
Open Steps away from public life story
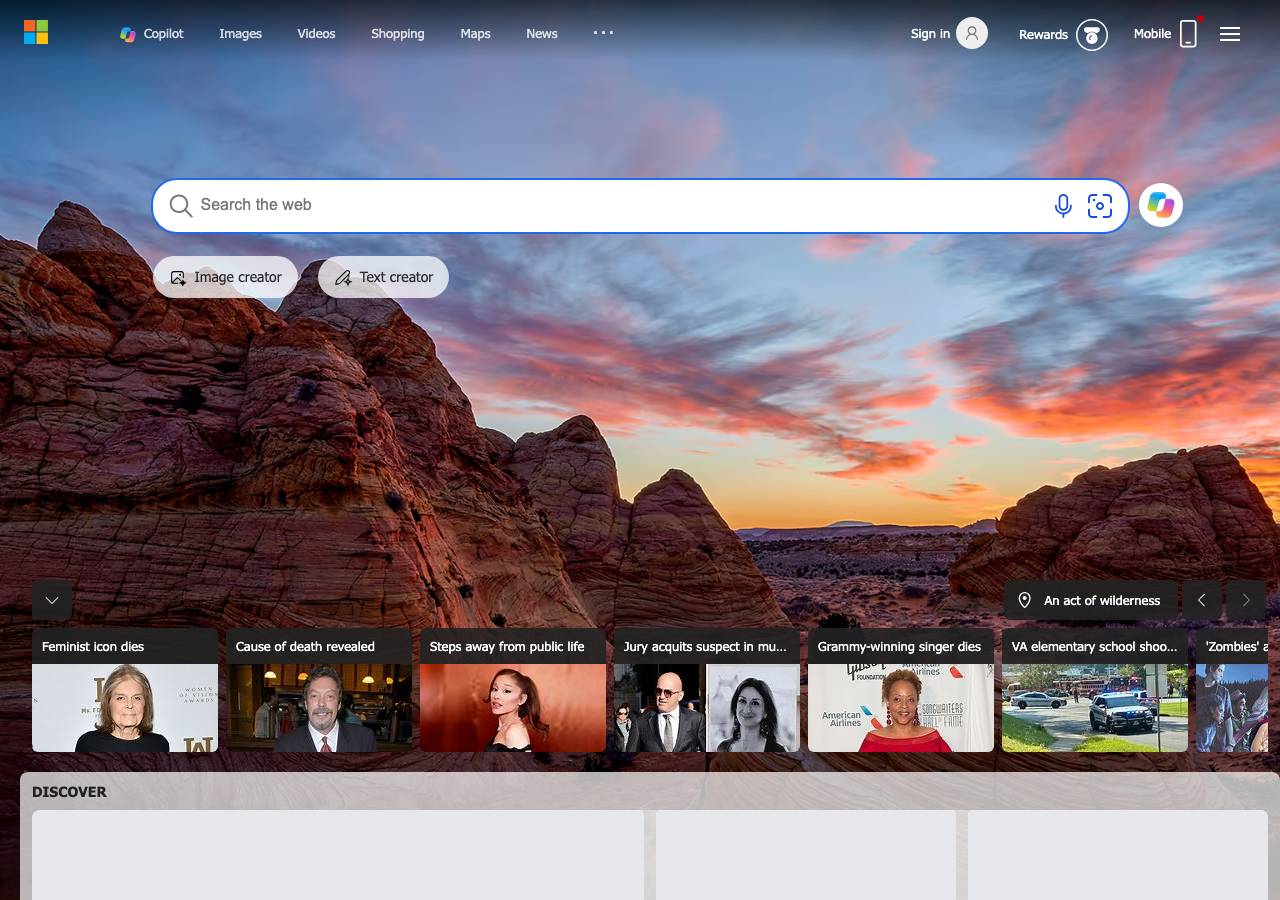coord(513,690)
